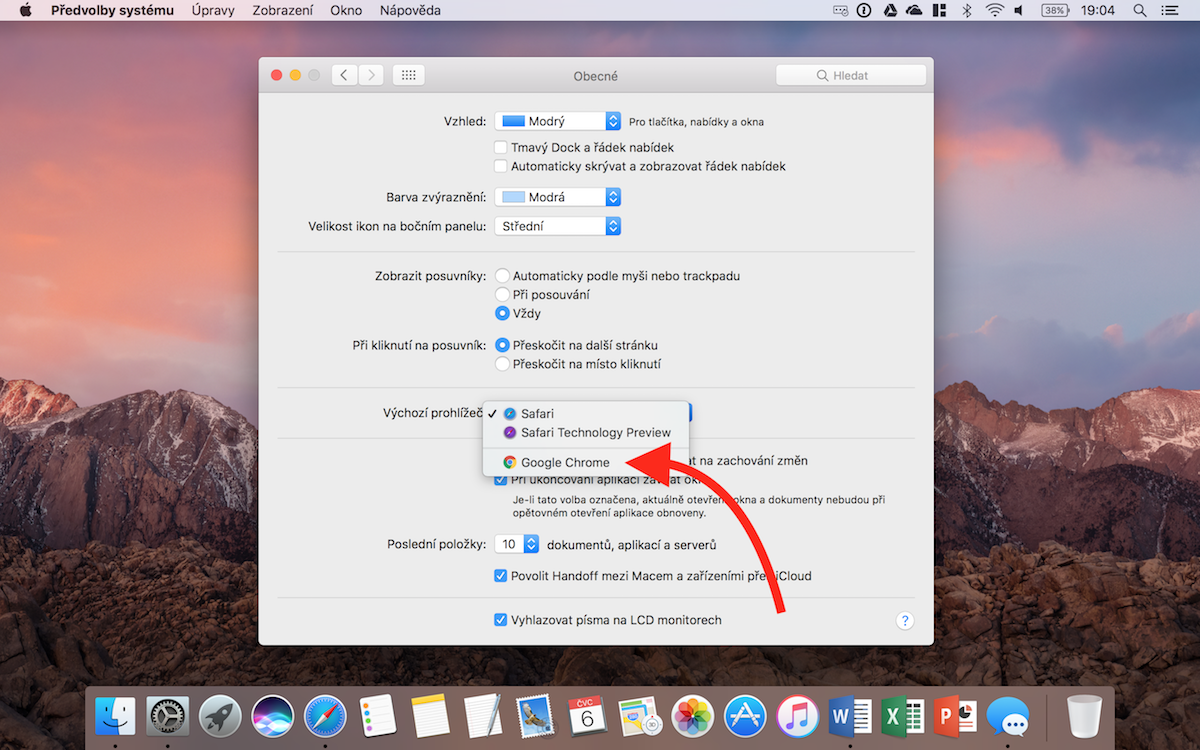Select Google Chrome as default browser
Image resolution: width=1200 pixels, height=750 pixels.
click(x=586, y=462)
